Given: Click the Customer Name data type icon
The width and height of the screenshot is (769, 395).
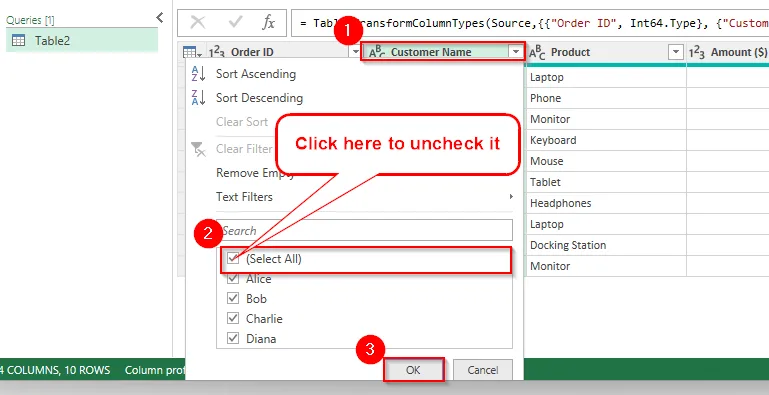Looking at the screenshot, I should point(377,53).
